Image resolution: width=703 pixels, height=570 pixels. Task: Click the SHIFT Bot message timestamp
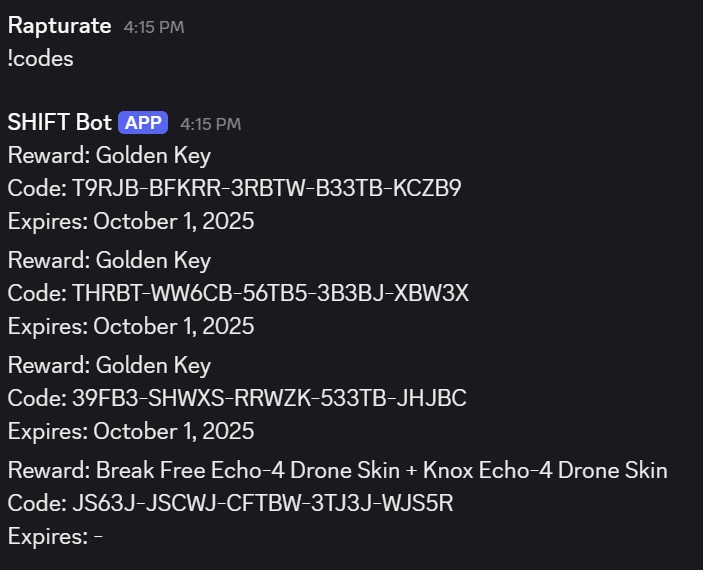click(x=210, y=124)
